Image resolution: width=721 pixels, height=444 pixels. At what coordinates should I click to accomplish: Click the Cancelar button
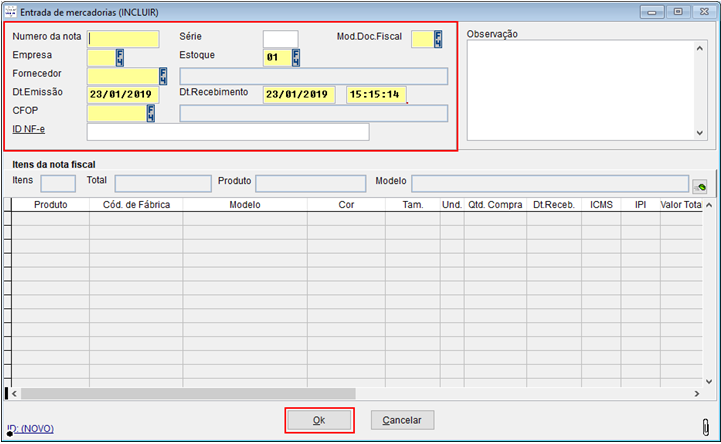tap(402, 420)
